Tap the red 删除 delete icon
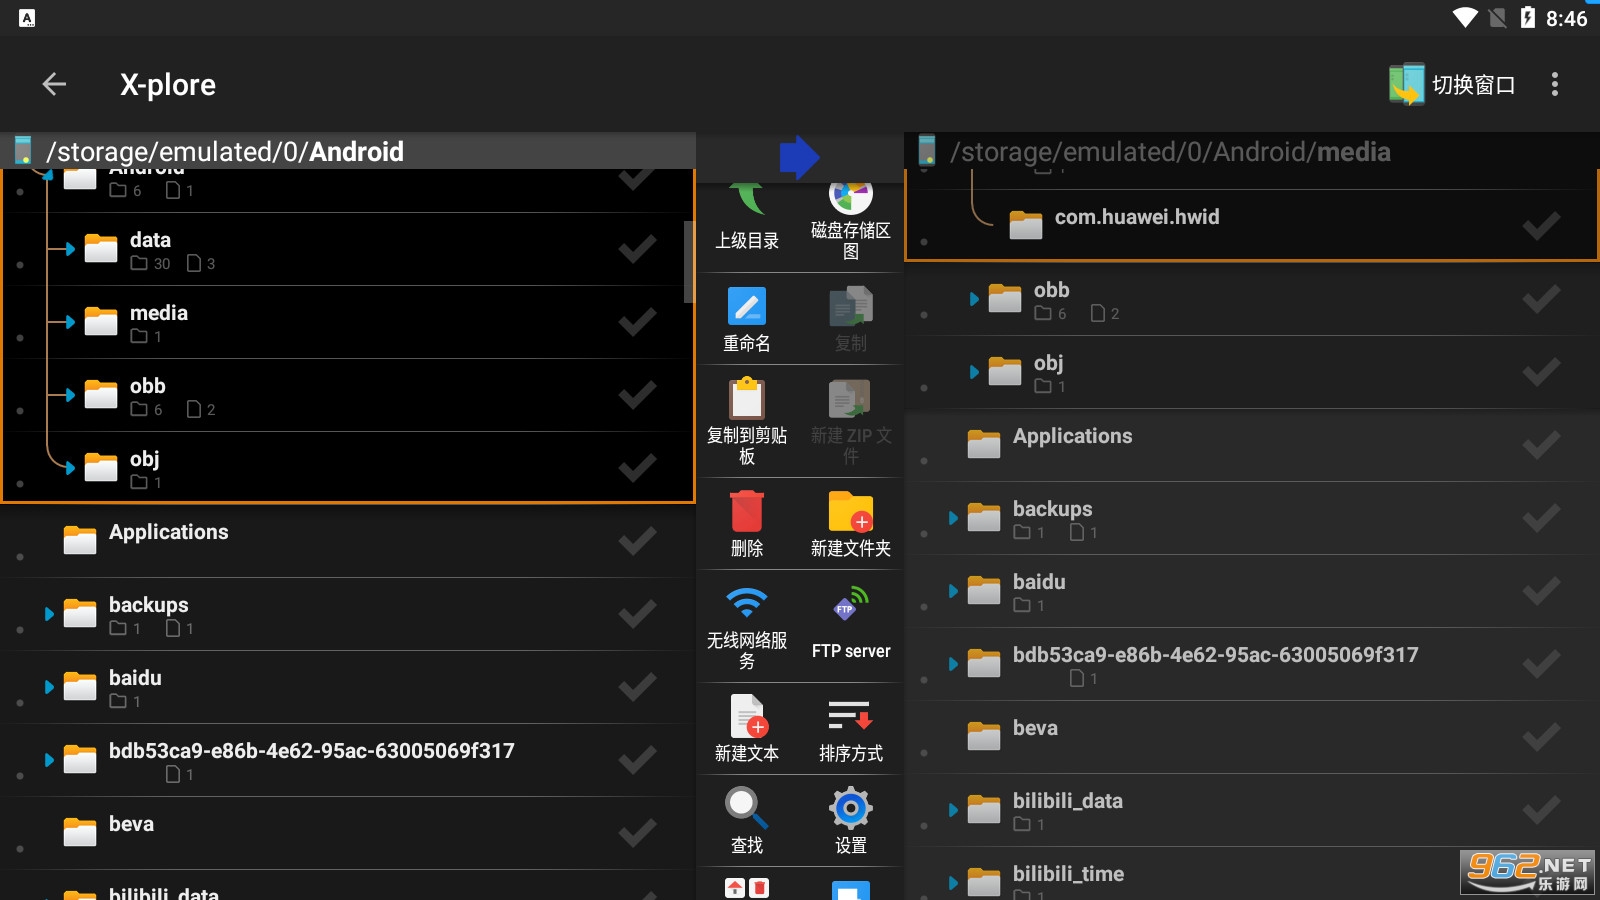Viewport: 1600px width, 900px height. pyautogui.click(x=747, y=511)
